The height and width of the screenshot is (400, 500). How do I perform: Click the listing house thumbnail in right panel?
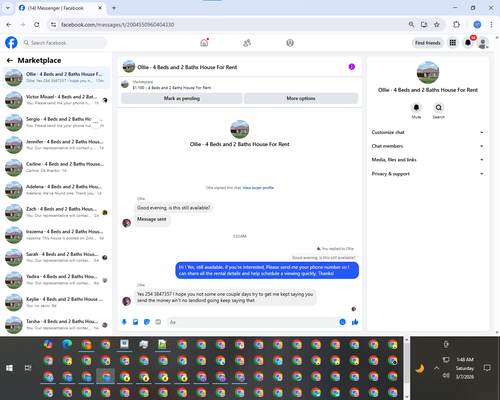coord(428,72)
